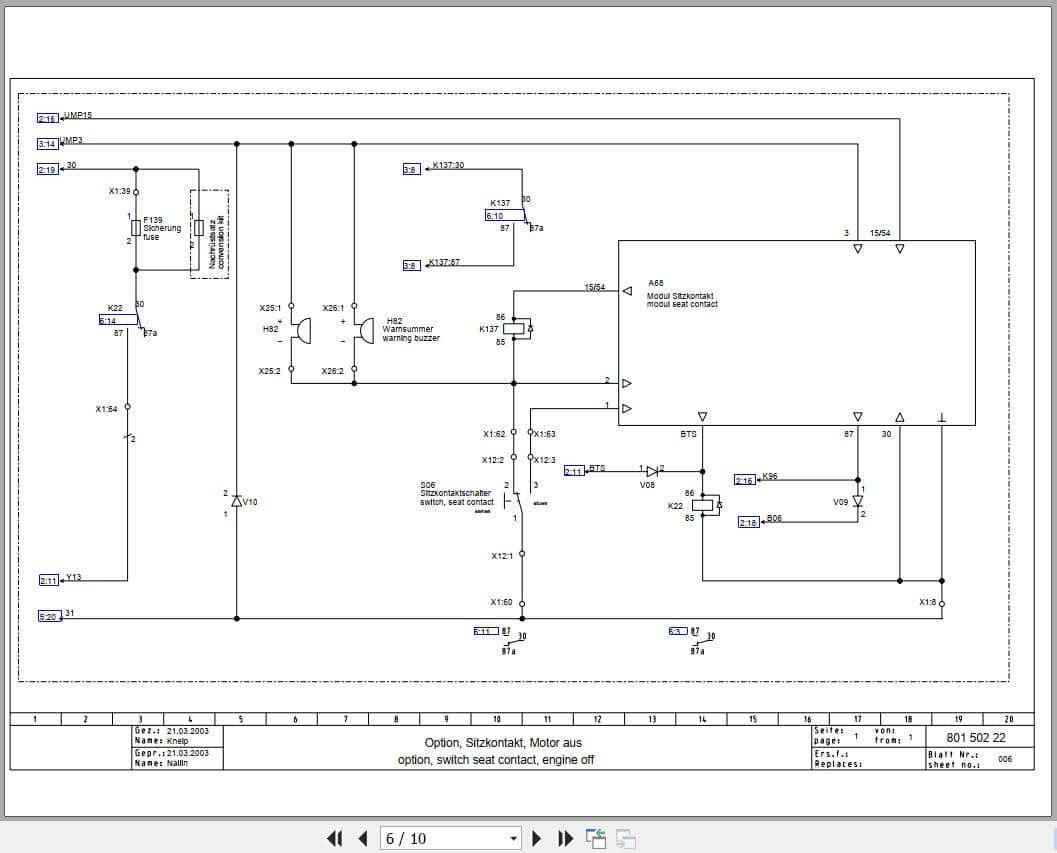Image resolution: width=1057 pixels, height=853 pixels.
Task: Click the S06 Sitzkontaktschalter label
Action: click(456, 494)
